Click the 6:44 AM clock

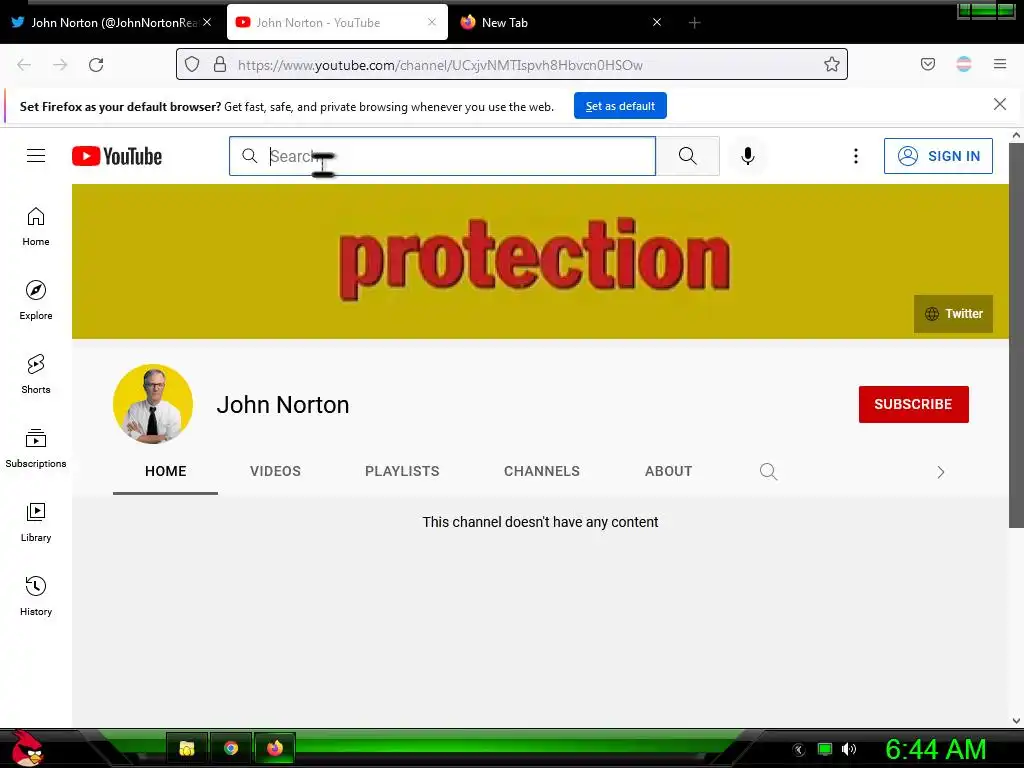click(x=936, y=750)
